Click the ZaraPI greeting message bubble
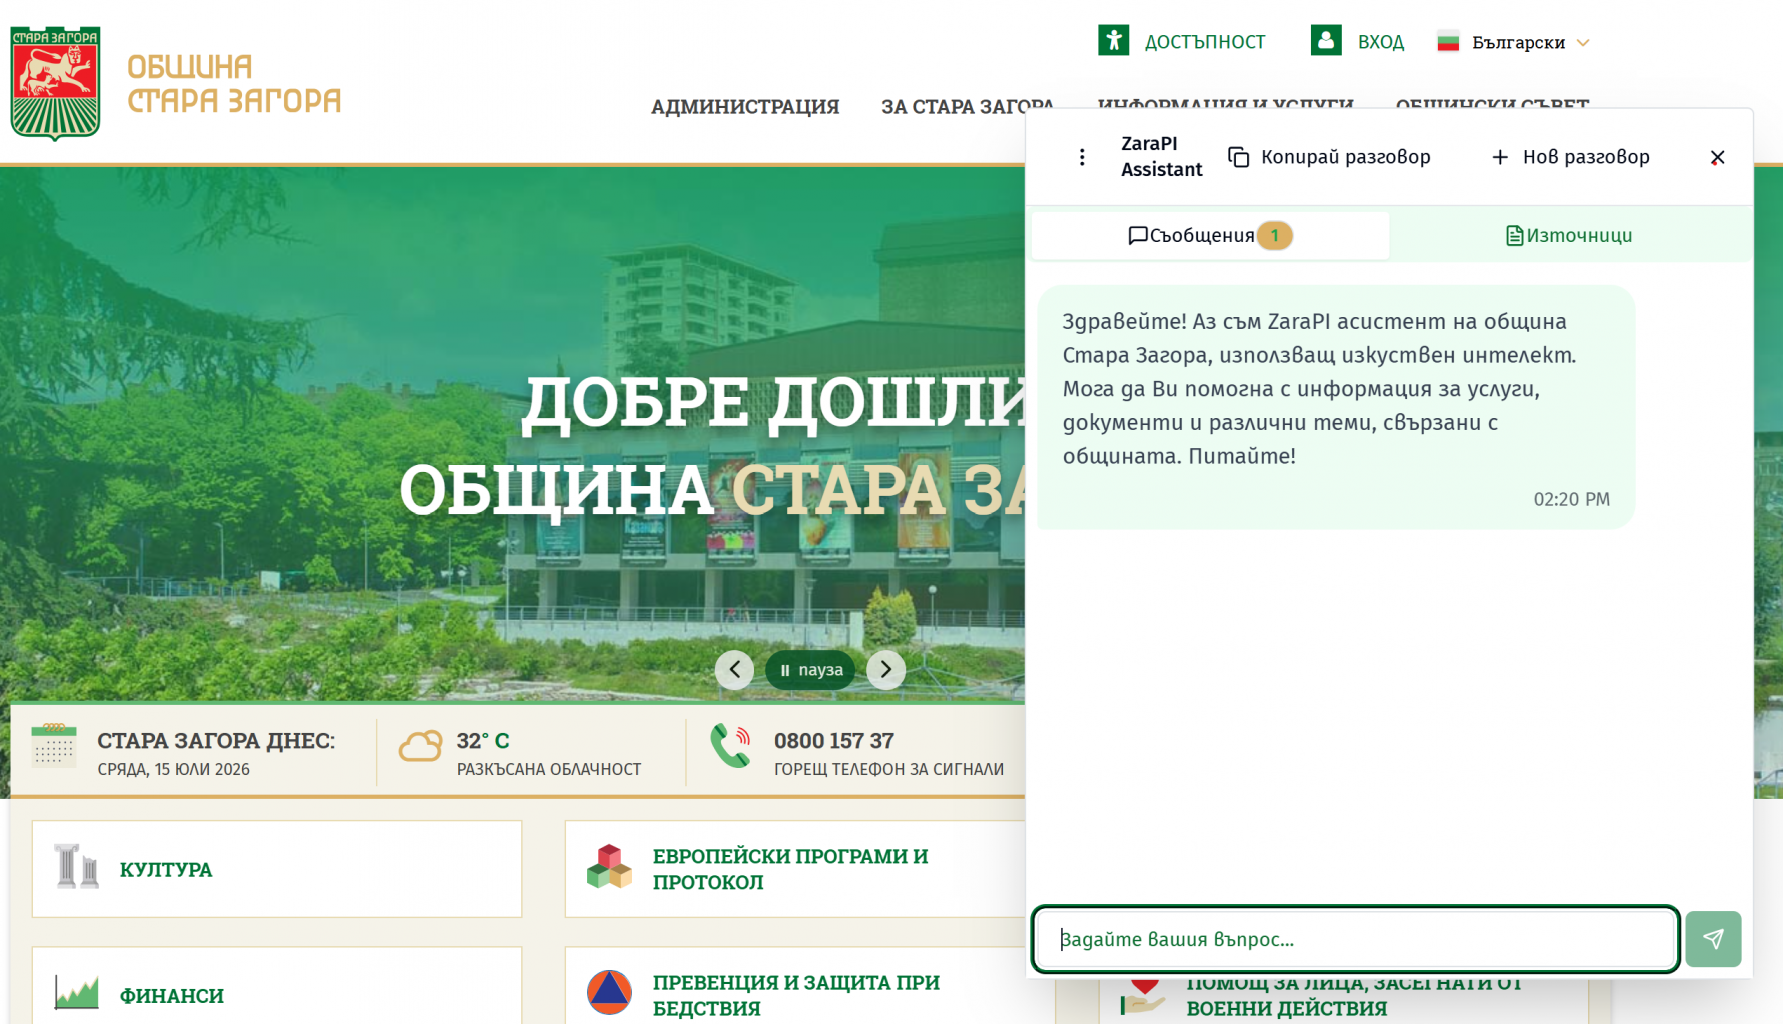Image resolution: width=1783 pixels, height=1024 pixels. (x=1336, y=407)
